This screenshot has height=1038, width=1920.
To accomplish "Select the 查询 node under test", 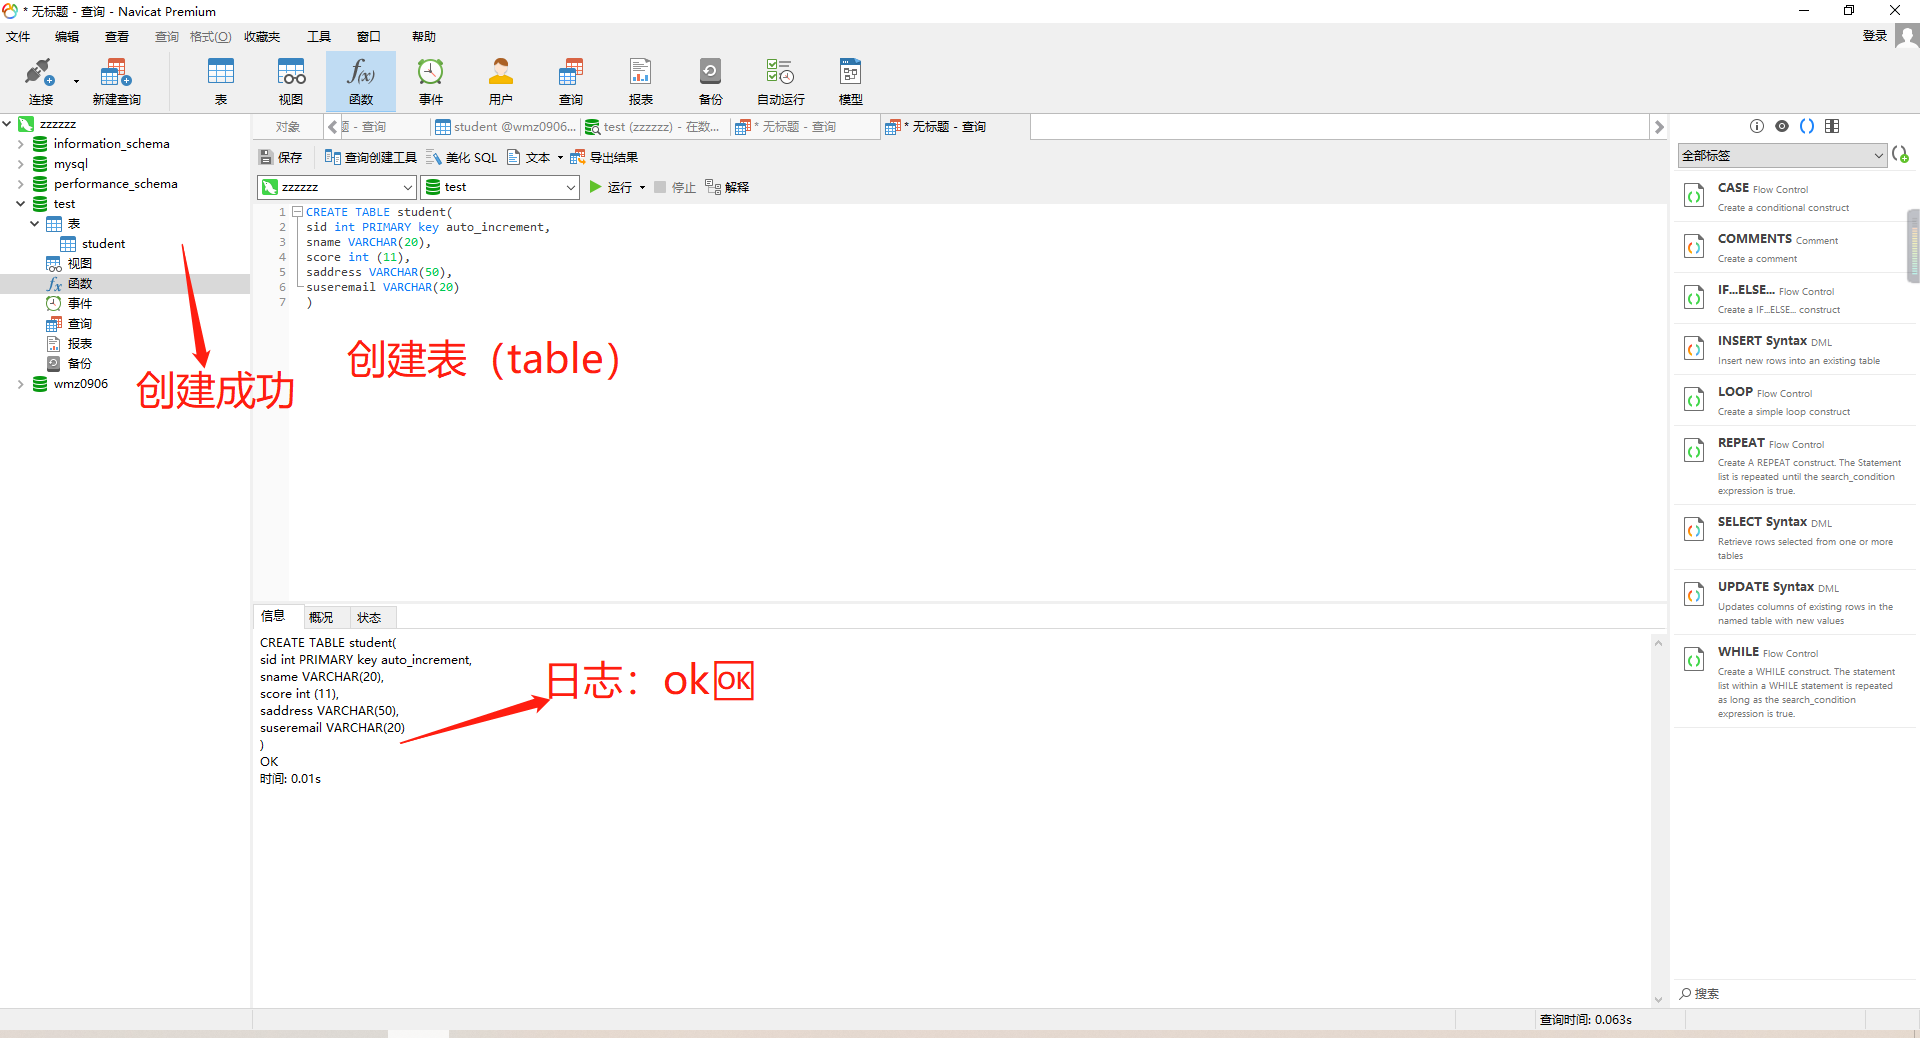I will 69,324.
